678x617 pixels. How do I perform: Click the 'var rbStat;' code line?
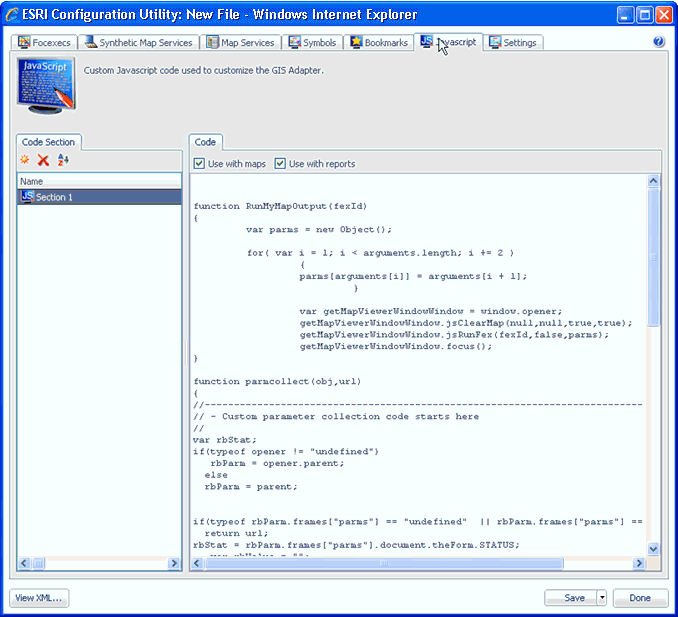(225, 440)
